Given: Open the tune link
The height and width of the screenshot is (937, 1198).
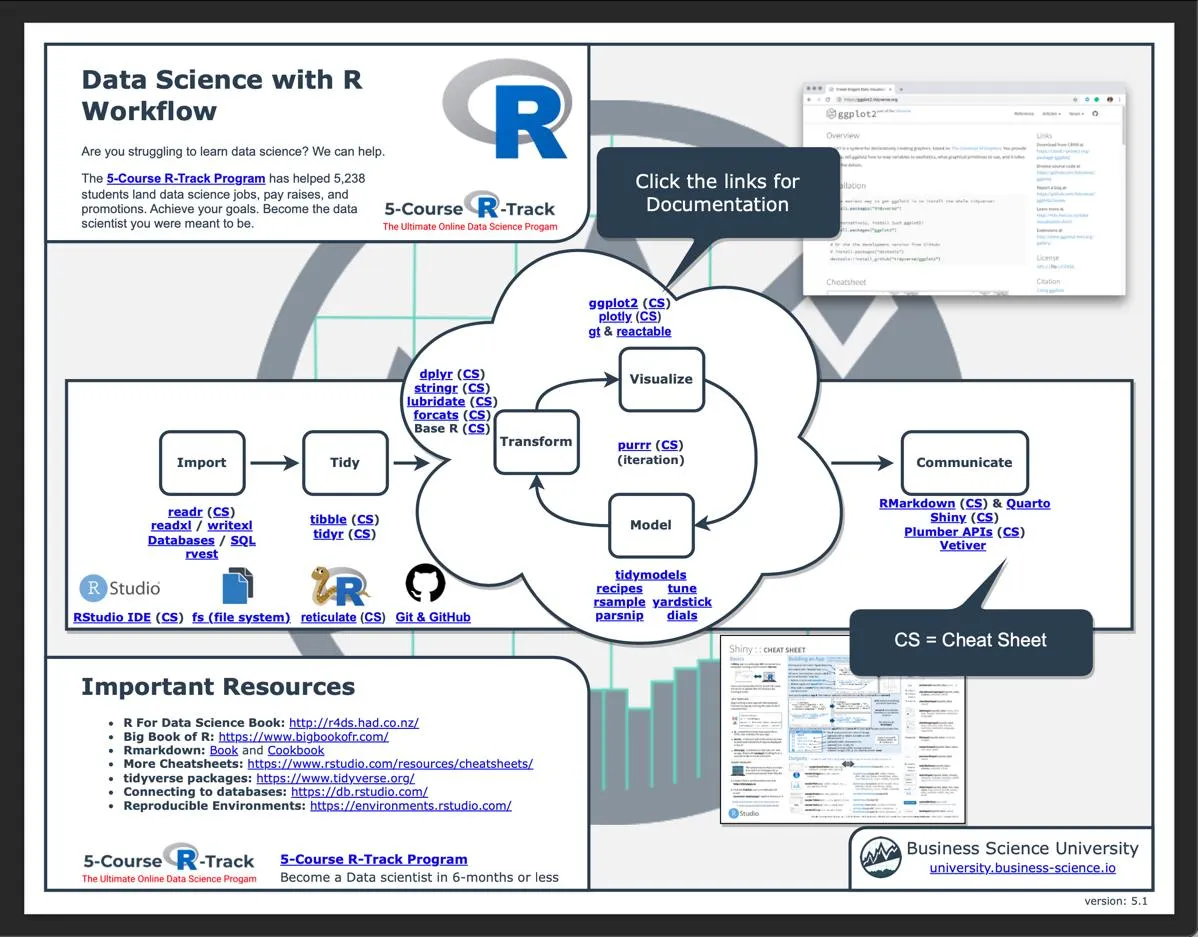Looking at the screenshot, I should click(x=682, y=588).
